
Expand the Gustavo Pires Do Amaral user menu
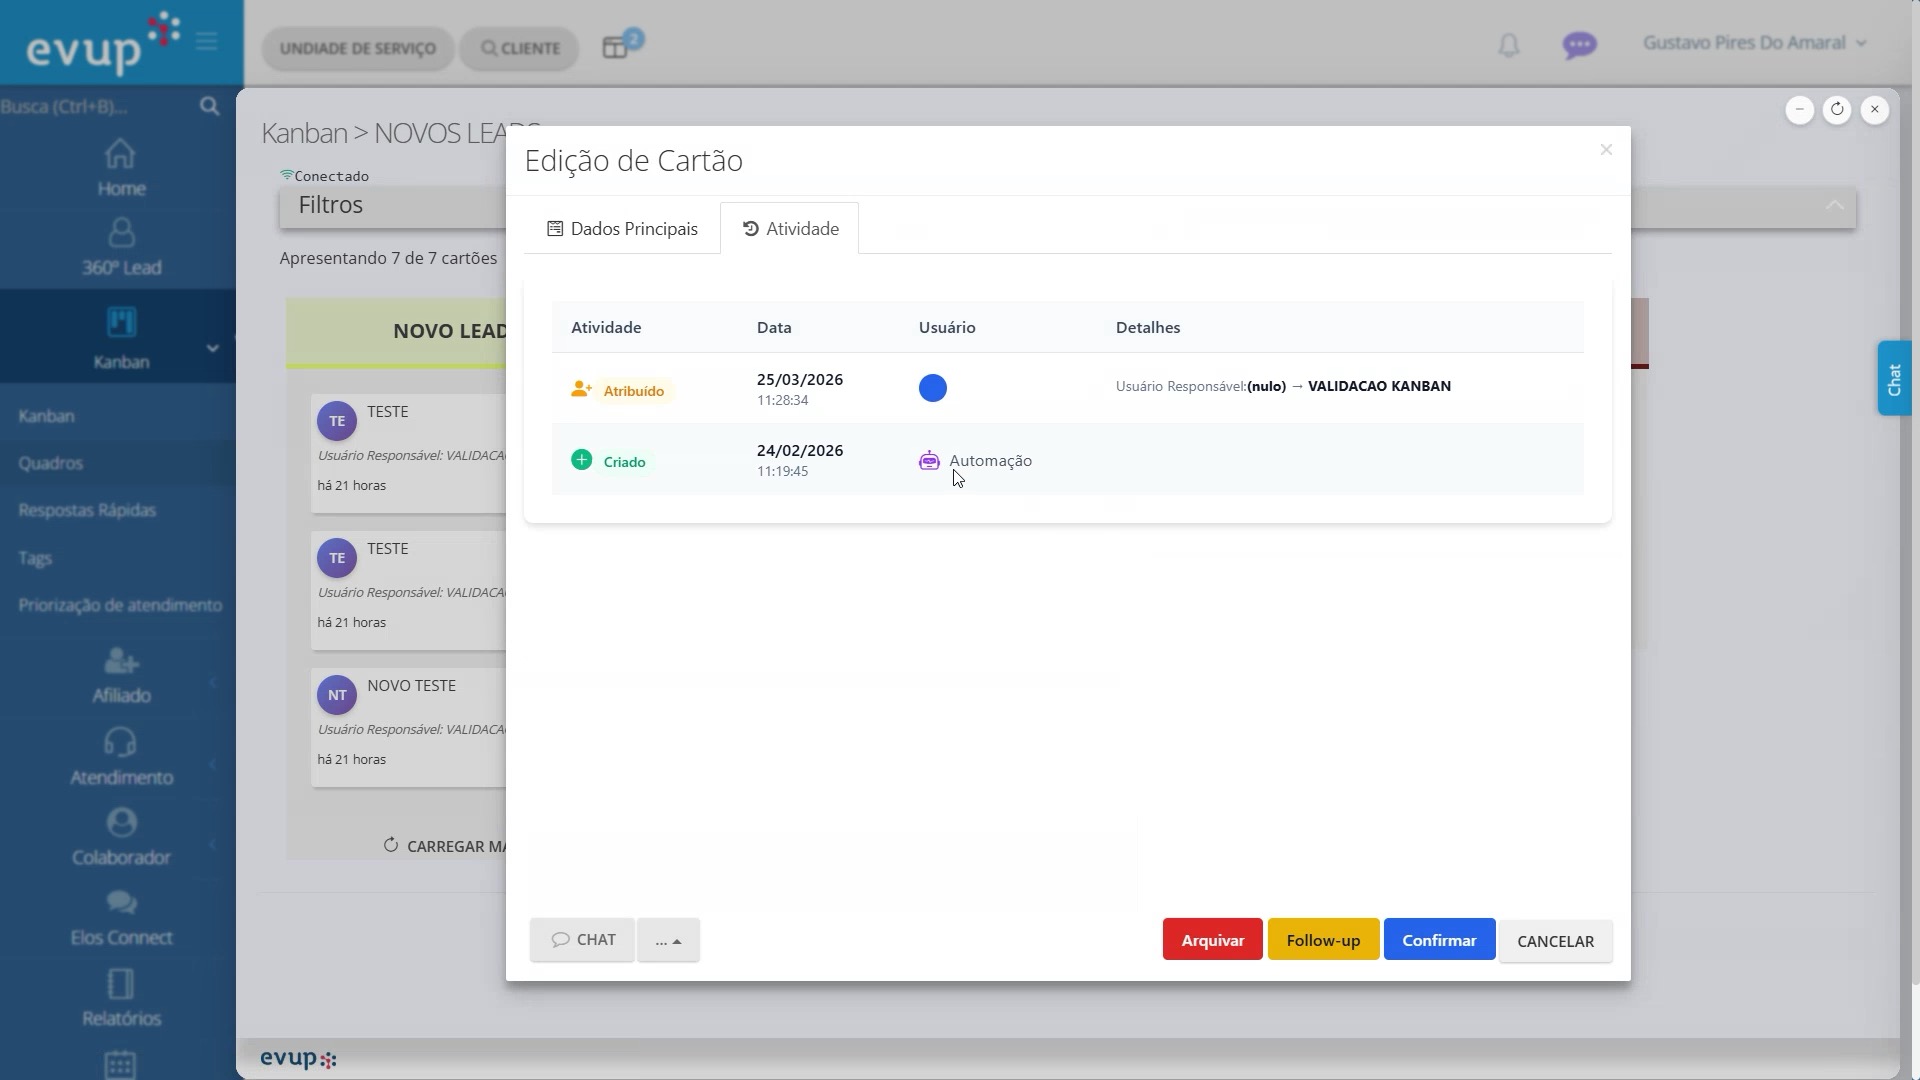pos(1755,43)
